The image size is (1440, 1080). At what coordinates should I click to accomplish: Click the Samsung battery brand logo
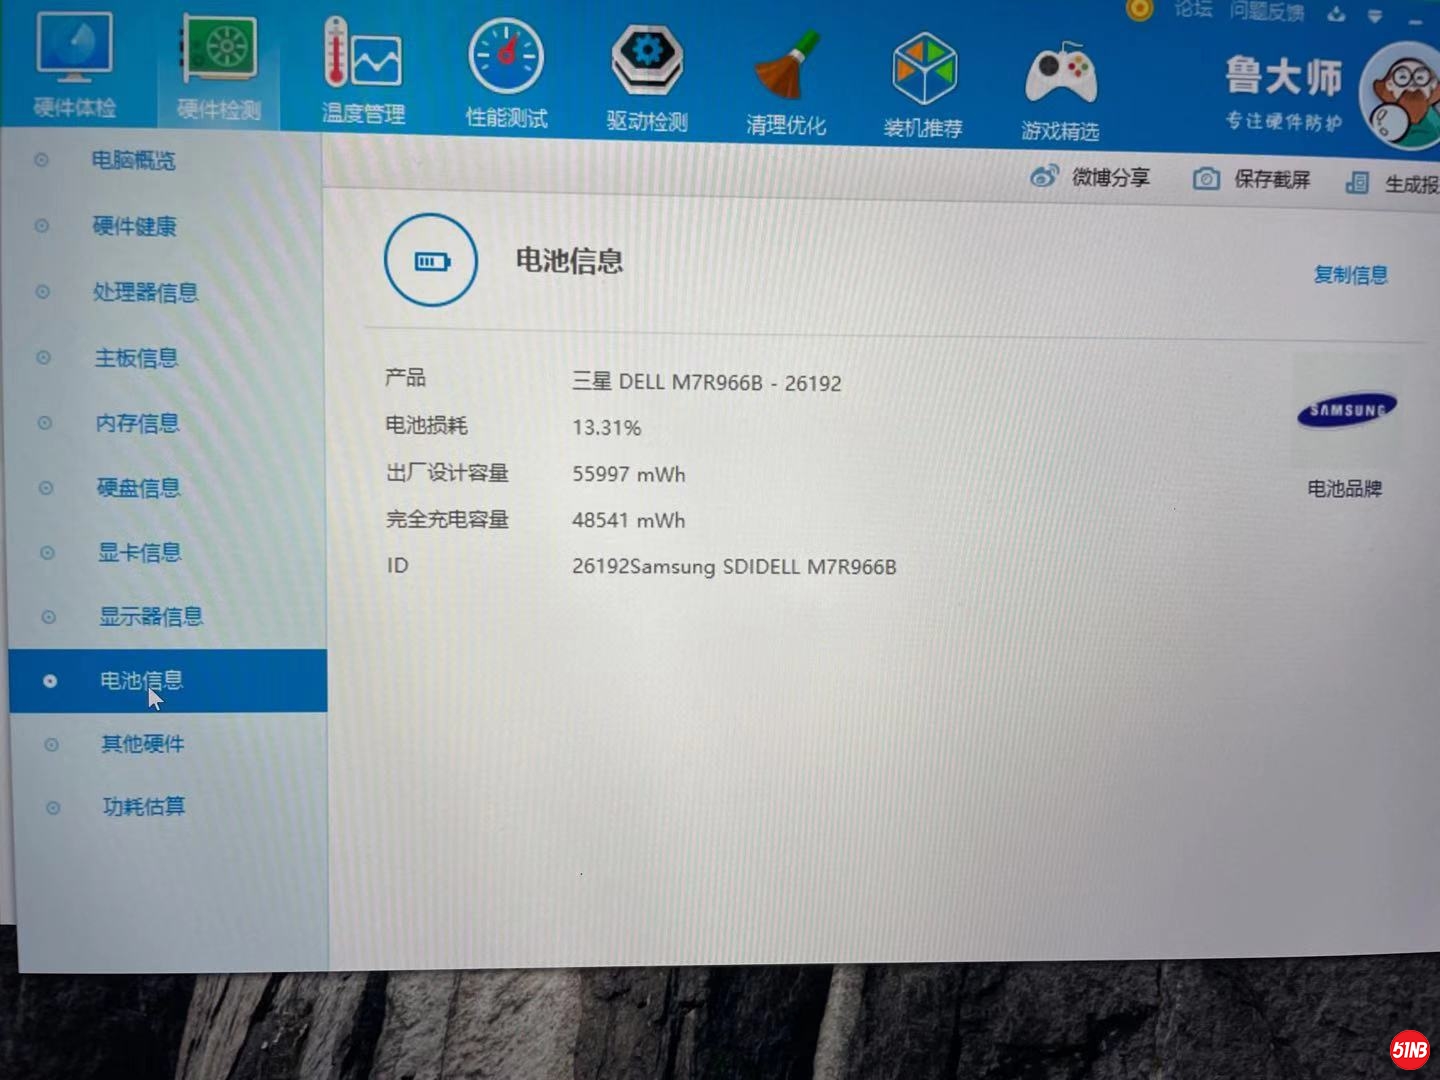[1346, 410]
